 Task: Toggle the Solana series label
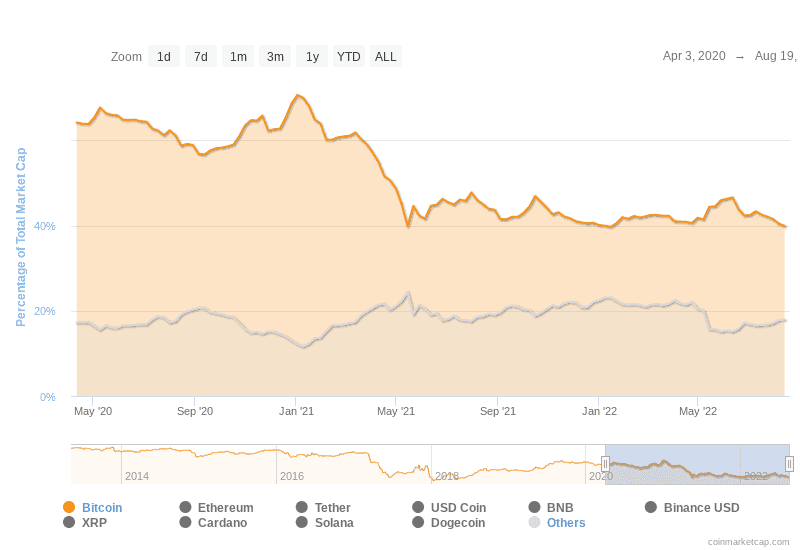point(334,522)
